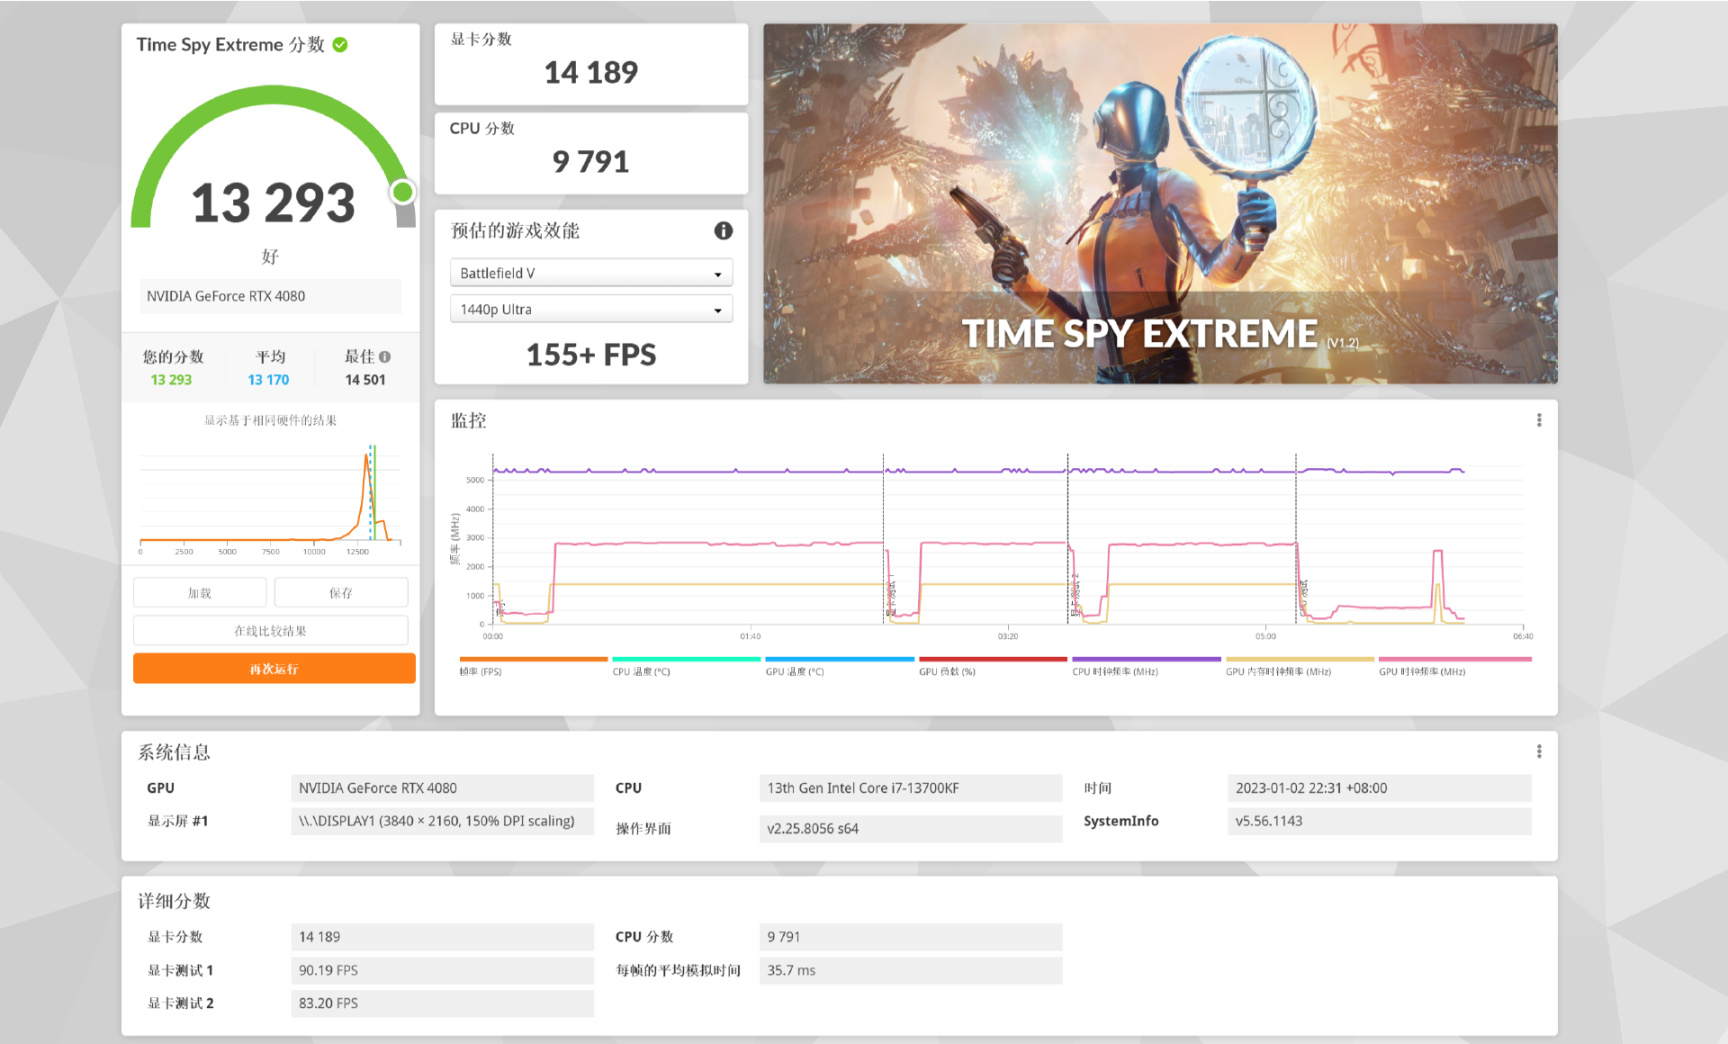1728x1044 pixels.
Task: Click the 显卡测试 1 value 90.19 FPS
Action: click(442, 970)
